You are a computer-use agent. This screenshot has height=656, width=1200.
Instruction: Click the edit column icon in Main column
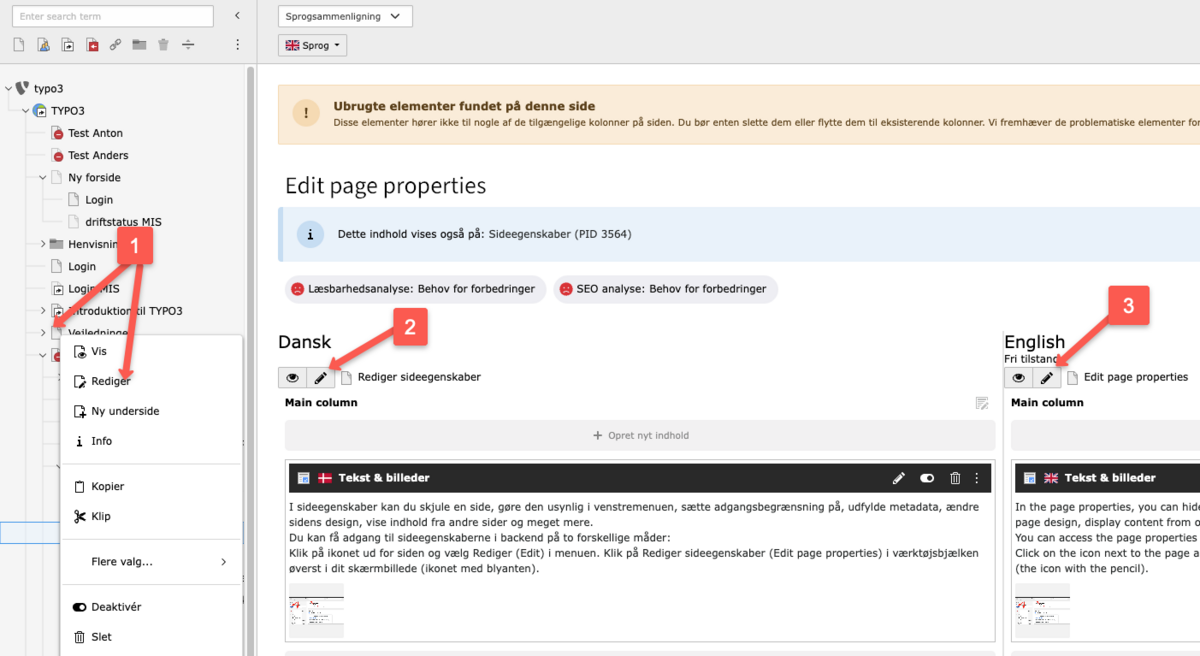click(x=982, y=403)
